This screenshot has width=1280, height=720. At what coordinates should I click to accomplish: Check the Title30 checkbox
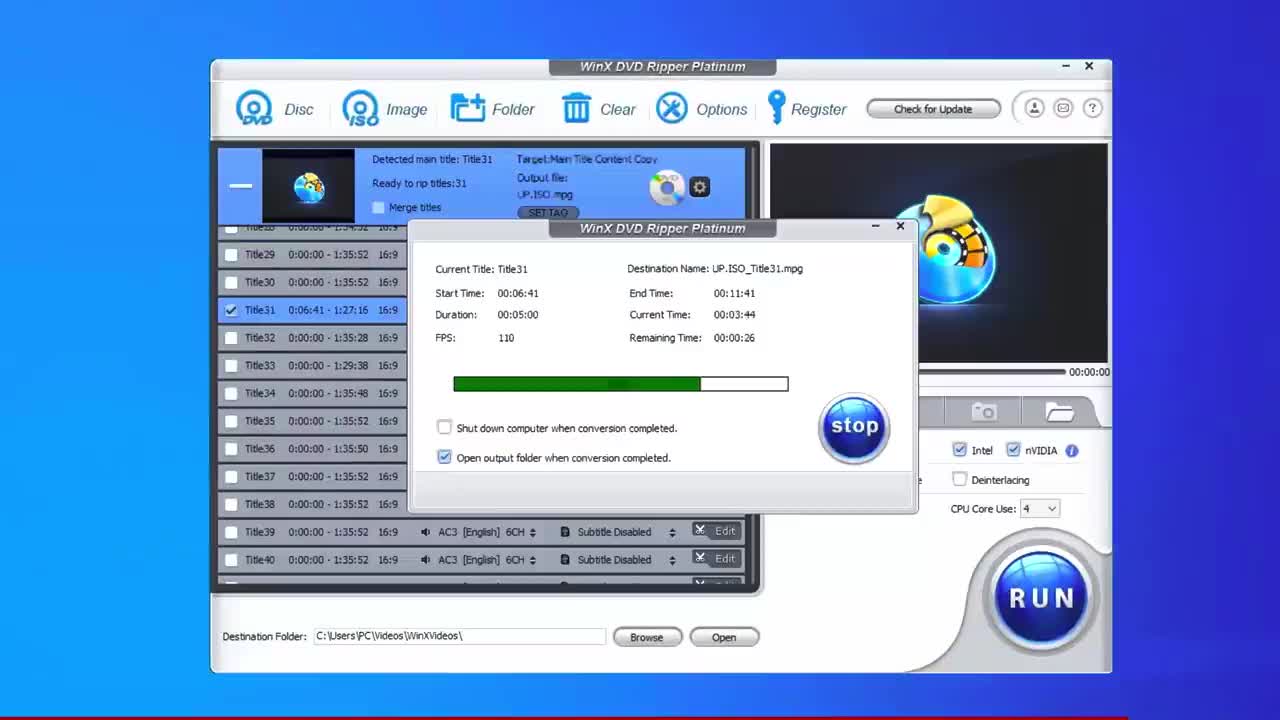[231, 283]
